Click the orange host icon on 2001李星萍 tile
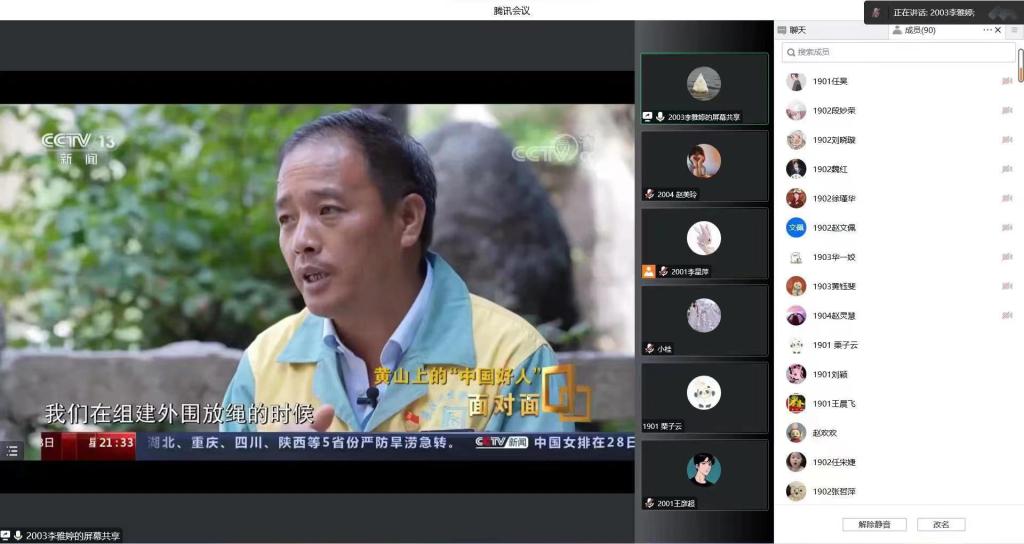Viewport: 1024px width, 544px height. [648, 271]
